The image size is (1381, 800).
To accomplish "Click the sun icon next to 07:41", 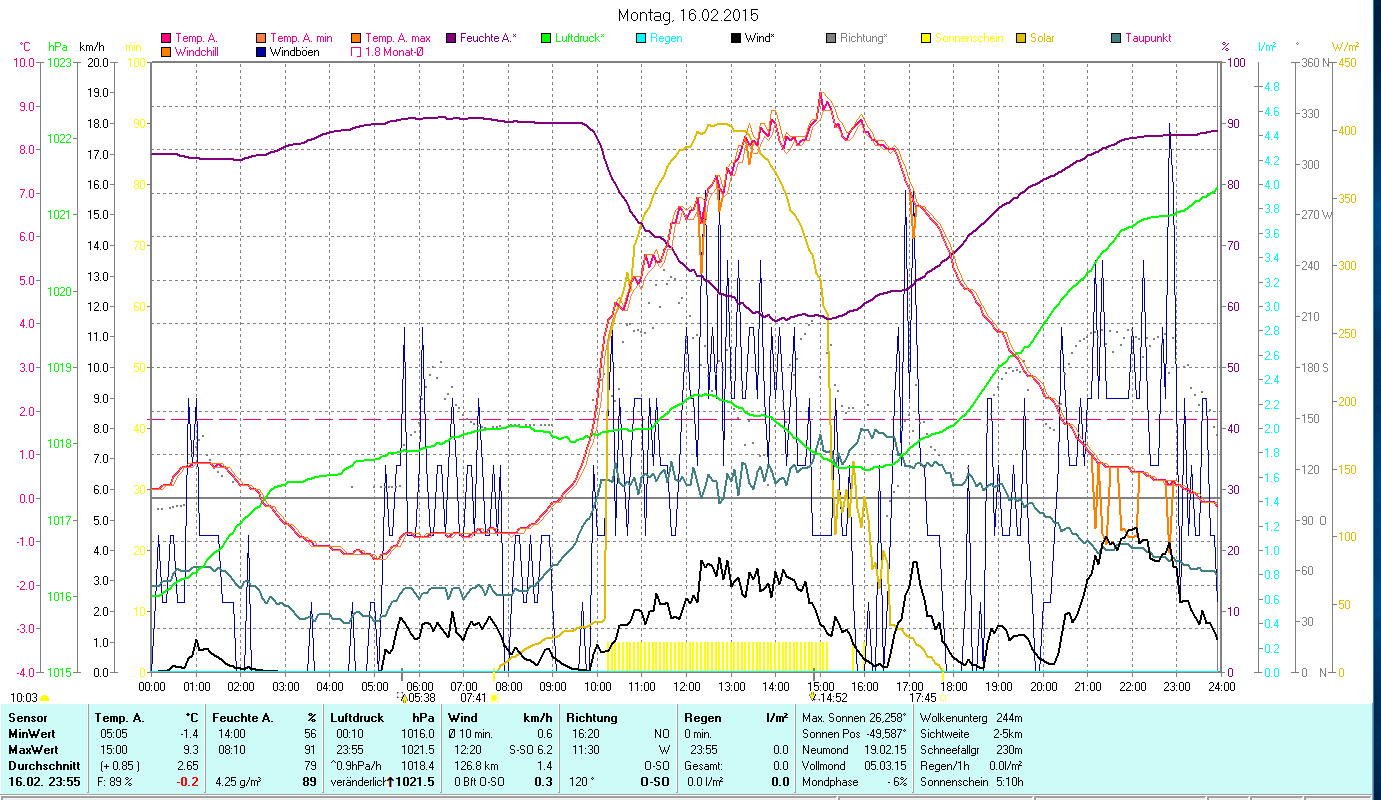I will pyautogui.click(x=494, y=698).
